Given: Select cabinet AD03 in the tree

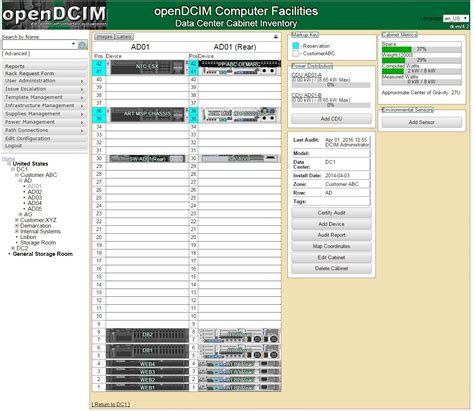Looking at the screenshot, I should click(35, 197).
